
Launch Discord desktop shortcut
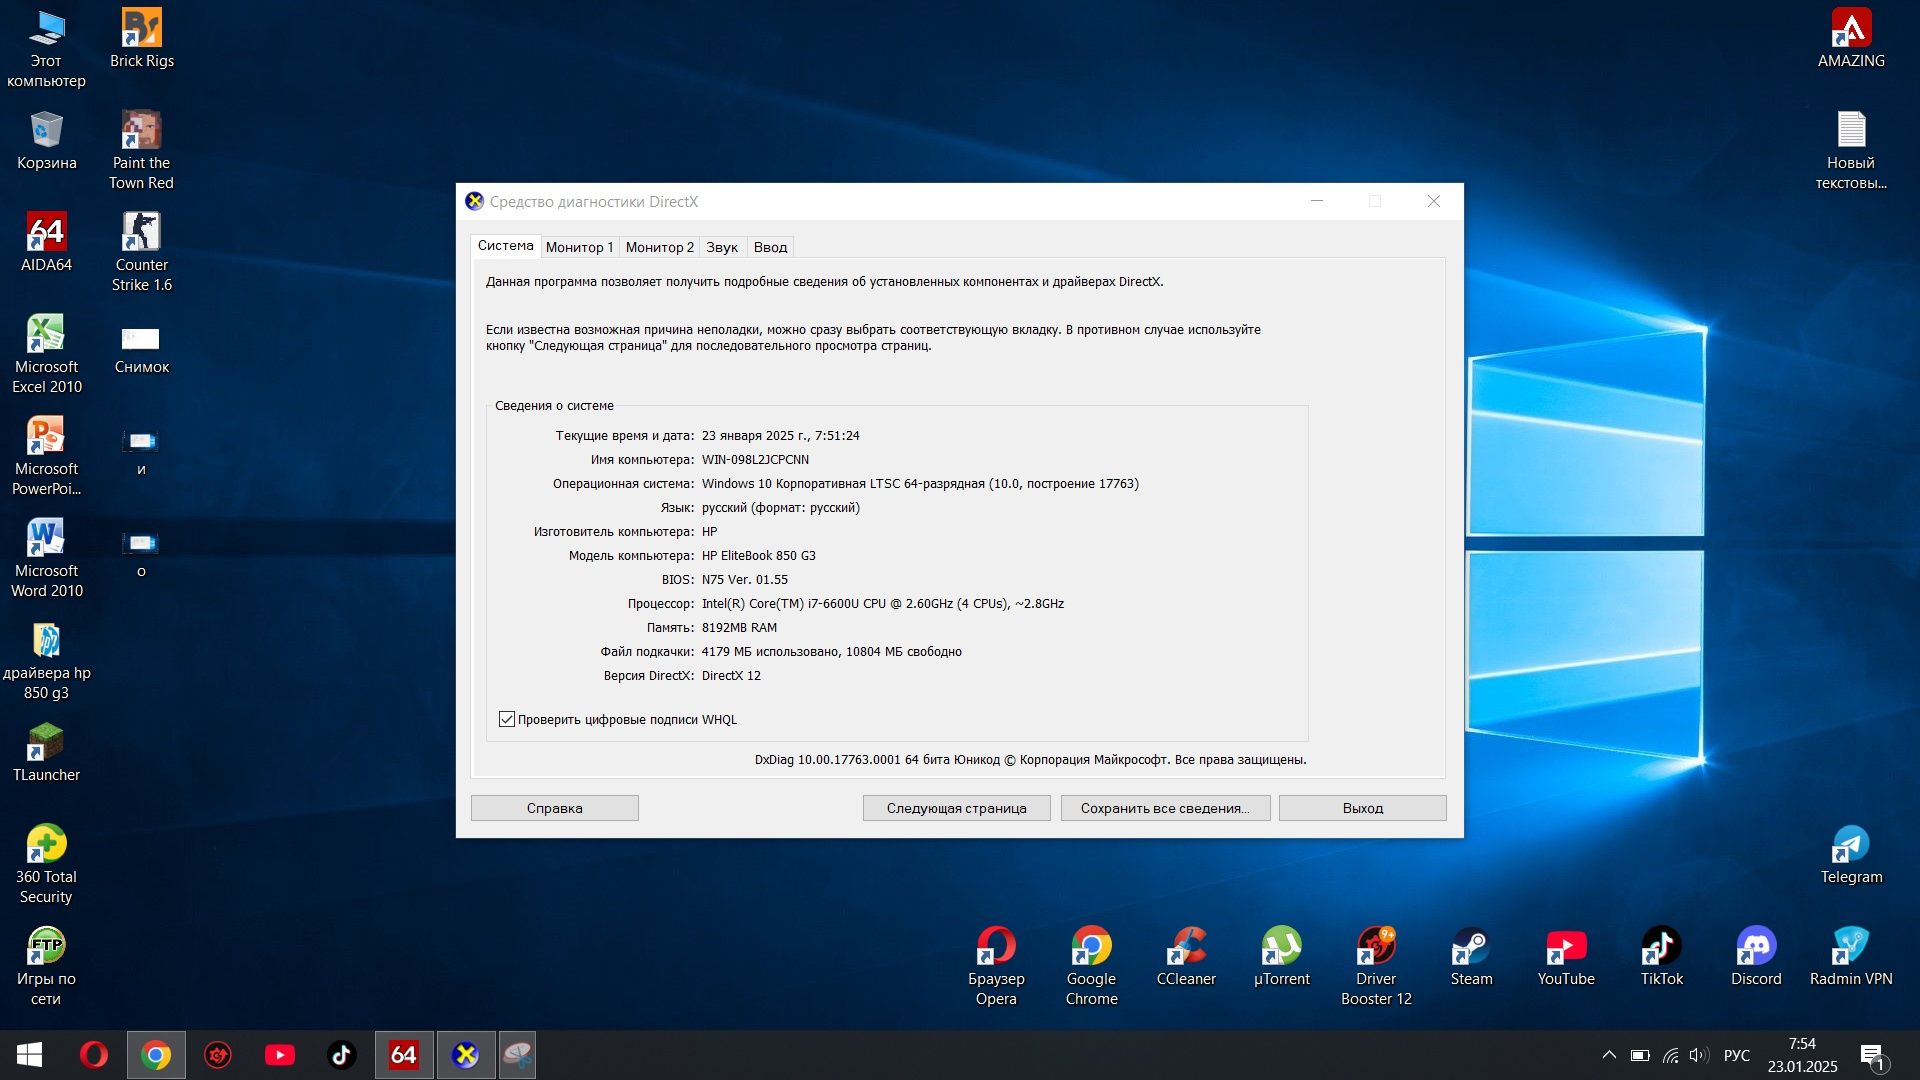pyautogui.click(x=1756, y=957)
